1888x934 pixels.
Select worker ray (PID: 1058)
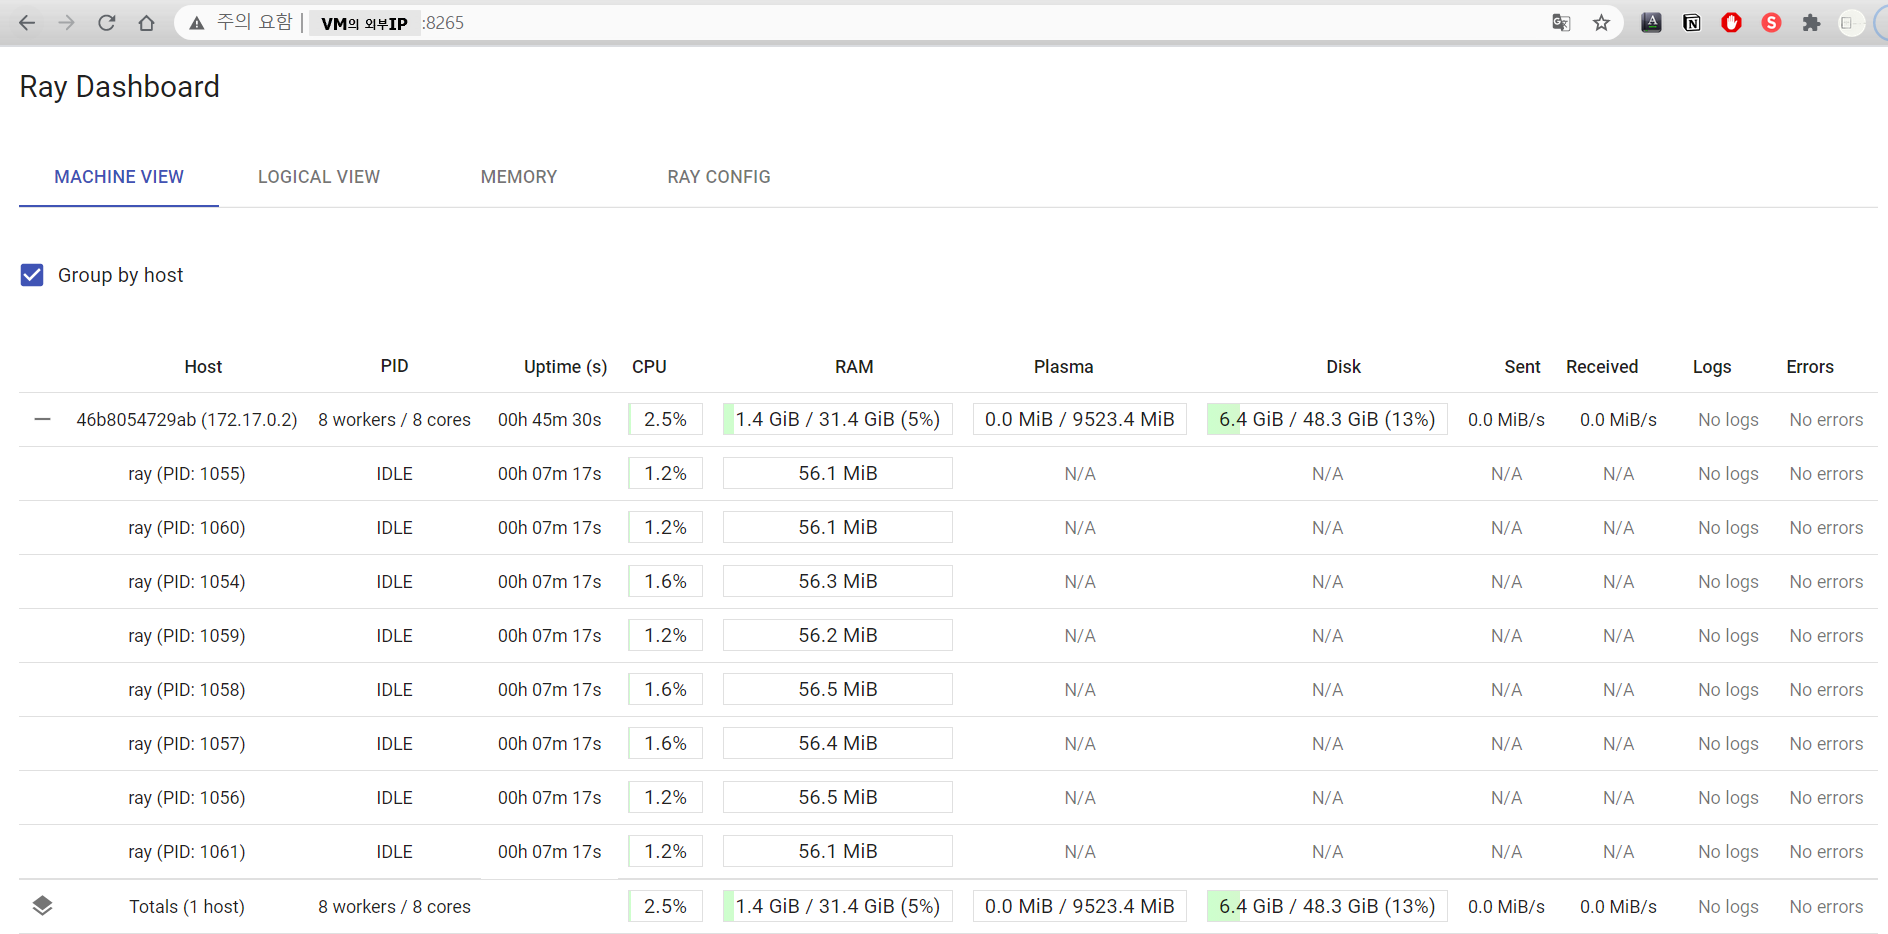pyautogui.click(x=187, y=689)
